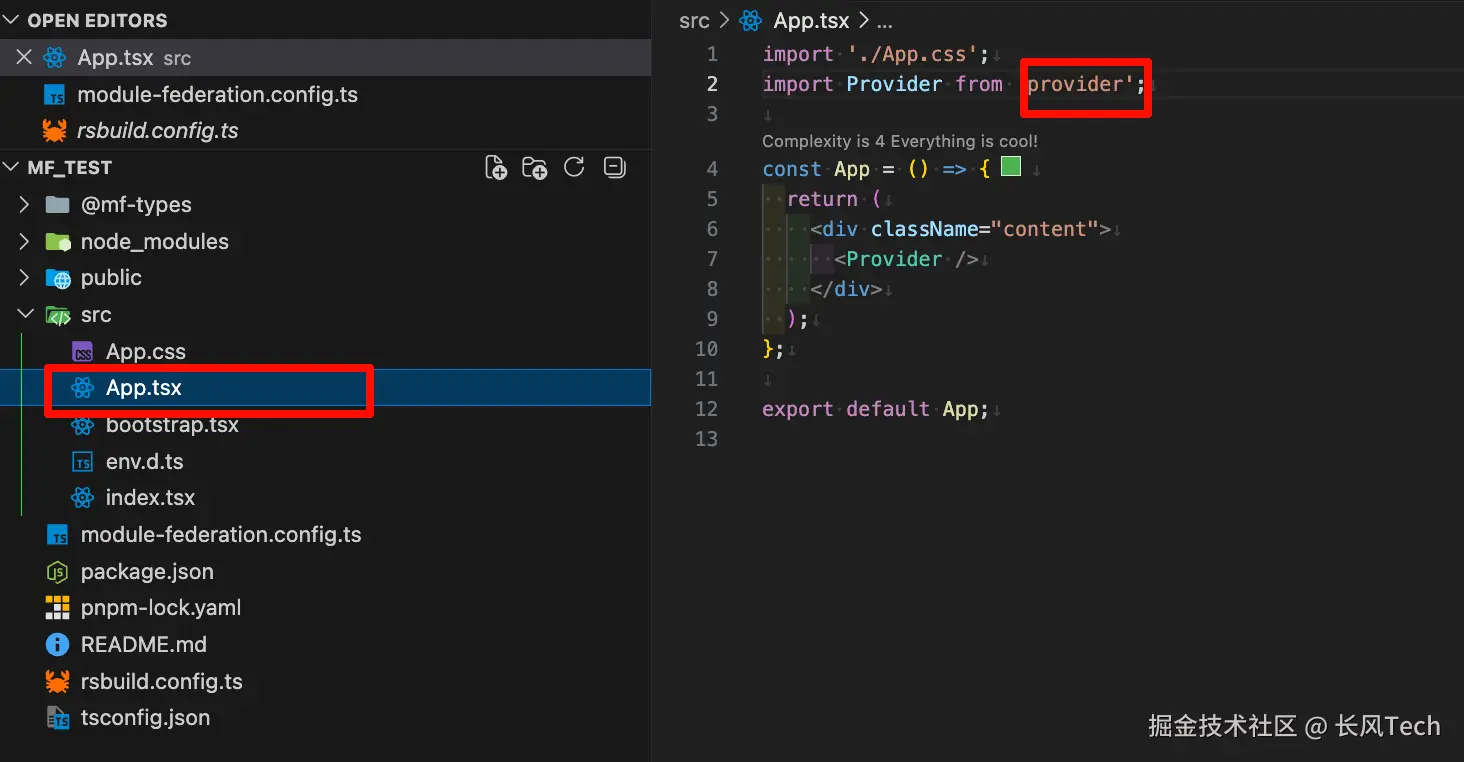Screen dimensions: 1464x762
Task: Click line number 2 in gutter
Action: [712, 84]
